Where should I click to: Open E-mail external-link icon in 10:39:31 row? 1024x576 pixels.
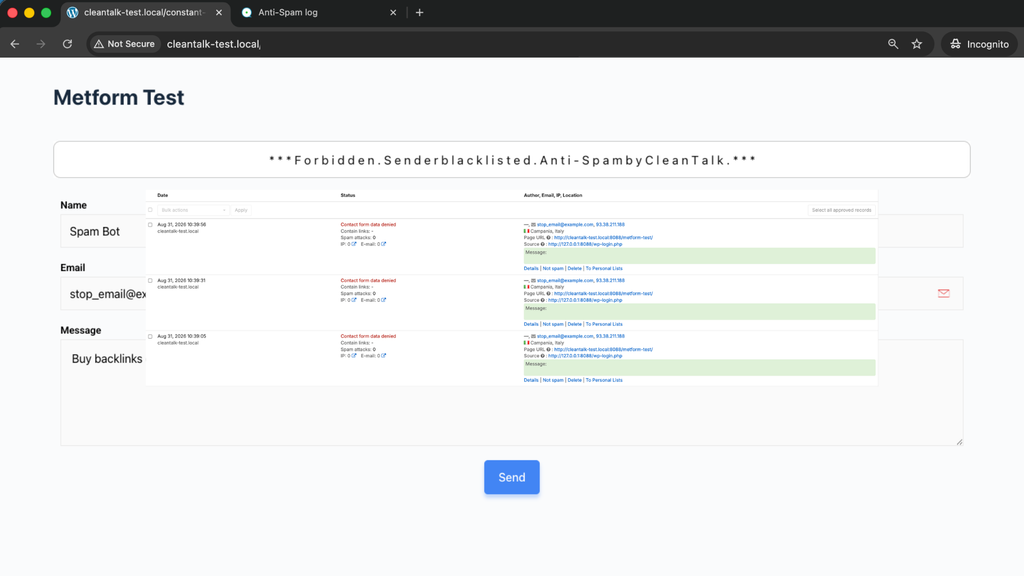[x=383, y=300]
